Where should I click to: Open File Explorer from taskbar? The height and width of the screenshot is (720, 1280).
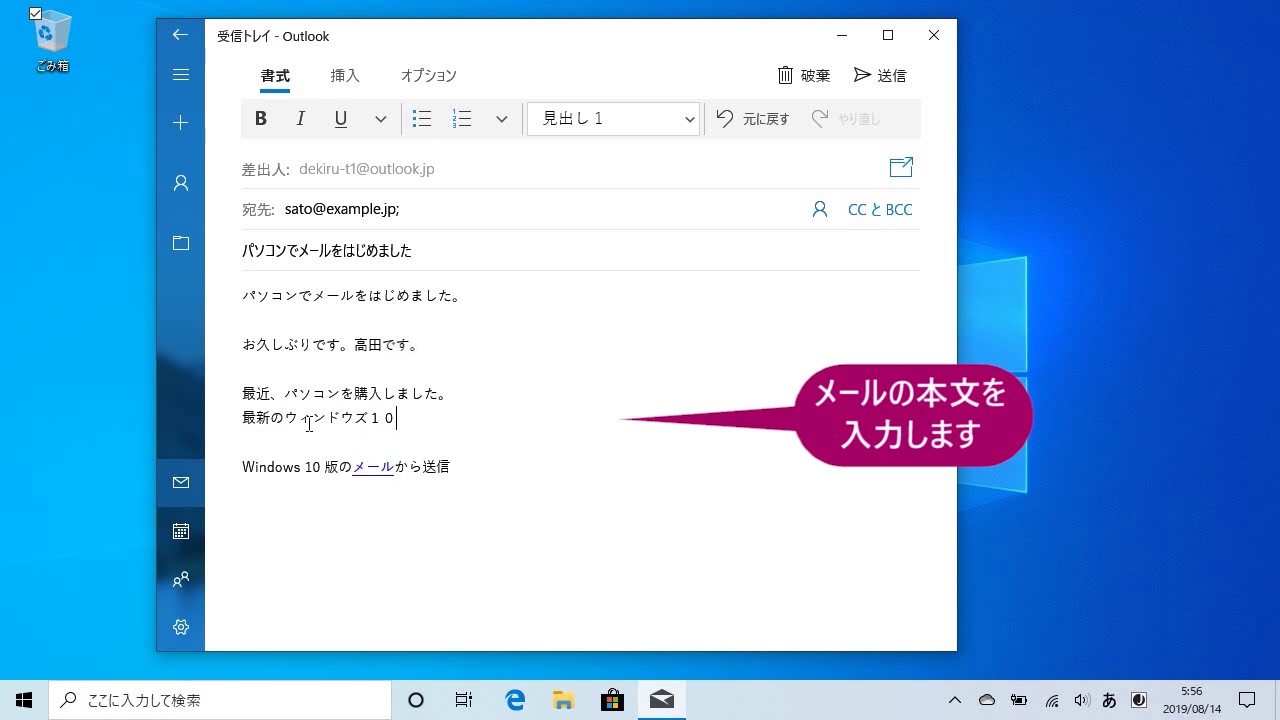coord(564,700)
